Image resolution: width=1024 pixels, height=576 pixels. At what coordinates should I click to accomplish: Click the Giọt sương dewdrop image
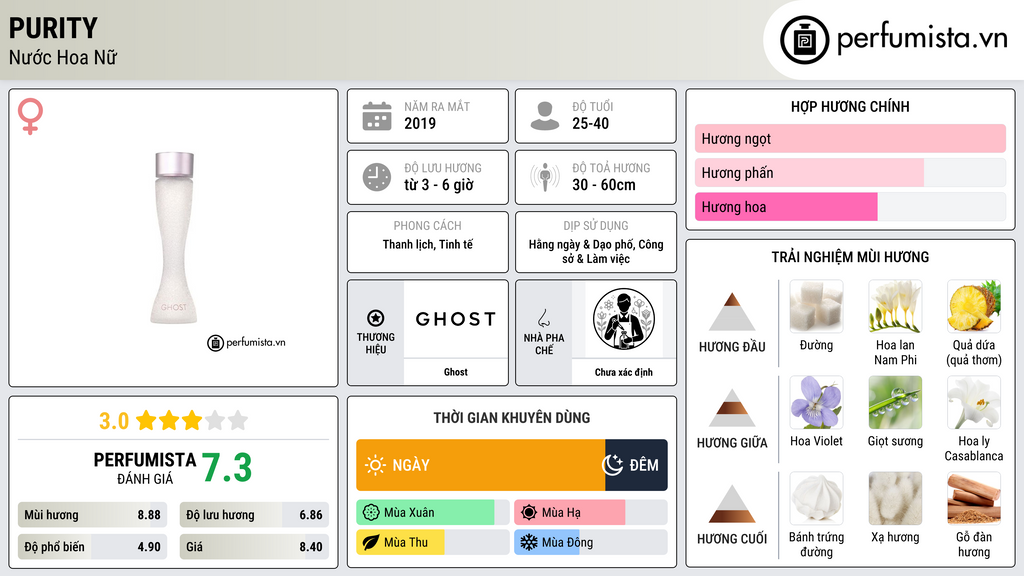(895, 402)
